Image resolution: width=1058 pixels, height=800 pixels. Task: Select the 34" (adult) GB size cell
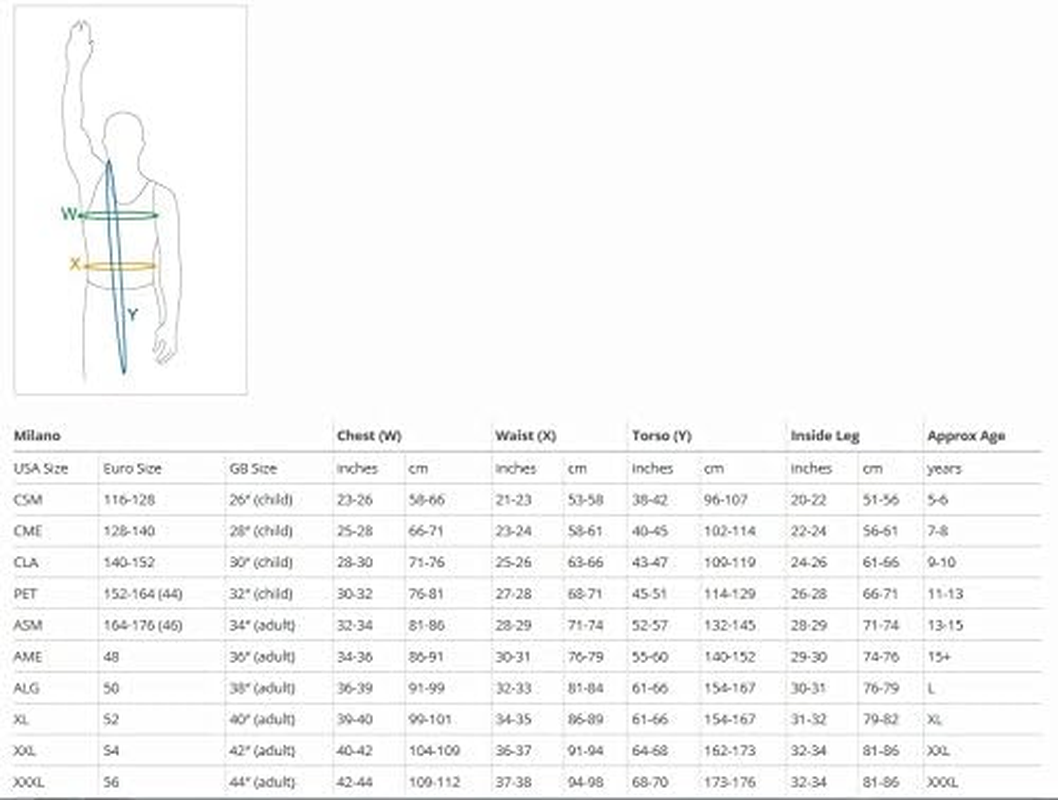261,625
